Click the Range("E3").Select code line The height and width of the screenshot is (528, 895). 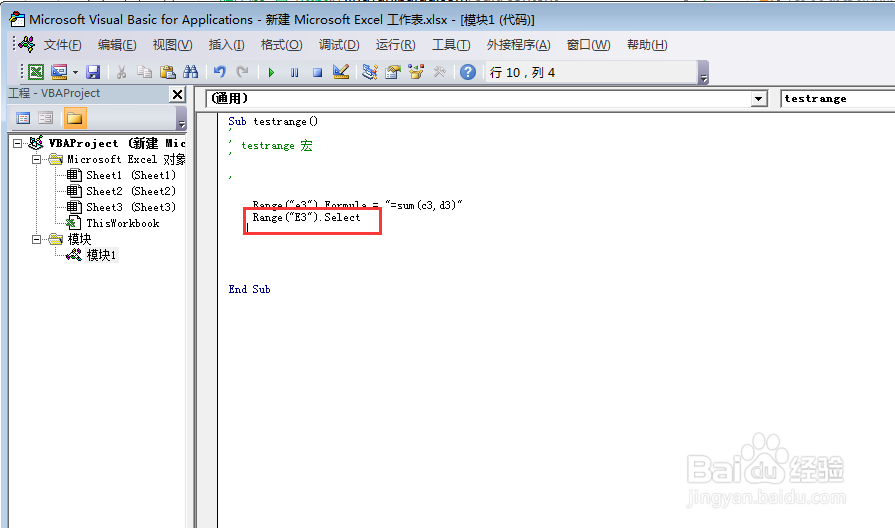[x=307, y=217]
